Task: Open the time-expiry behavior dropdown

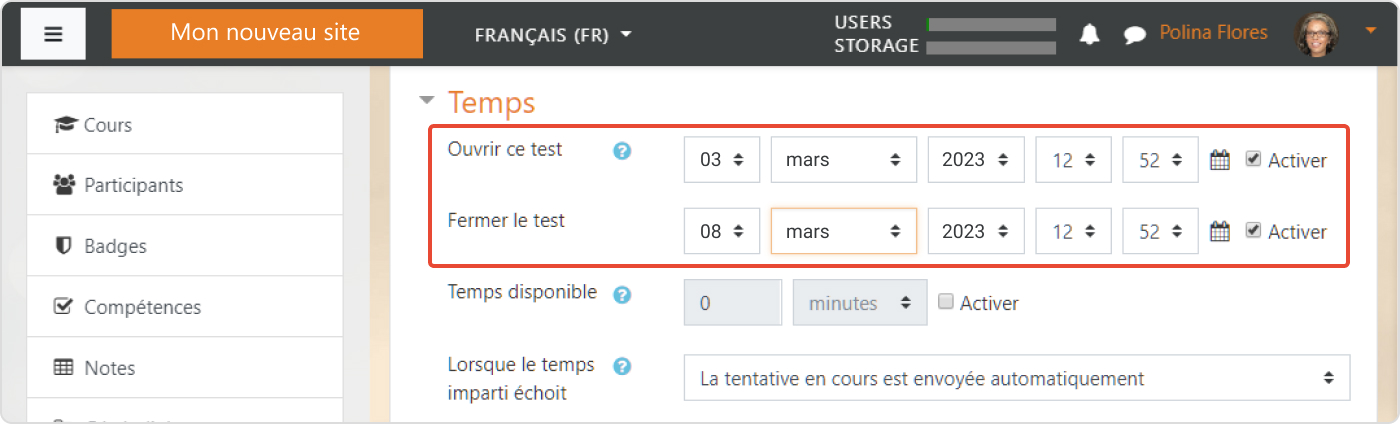Action: point(1017,378)
